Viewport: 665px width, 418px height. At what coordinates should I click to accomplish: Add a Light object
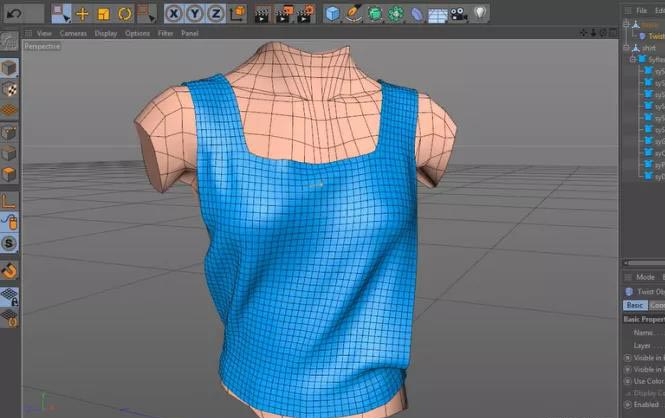click(x=480, y=13)
